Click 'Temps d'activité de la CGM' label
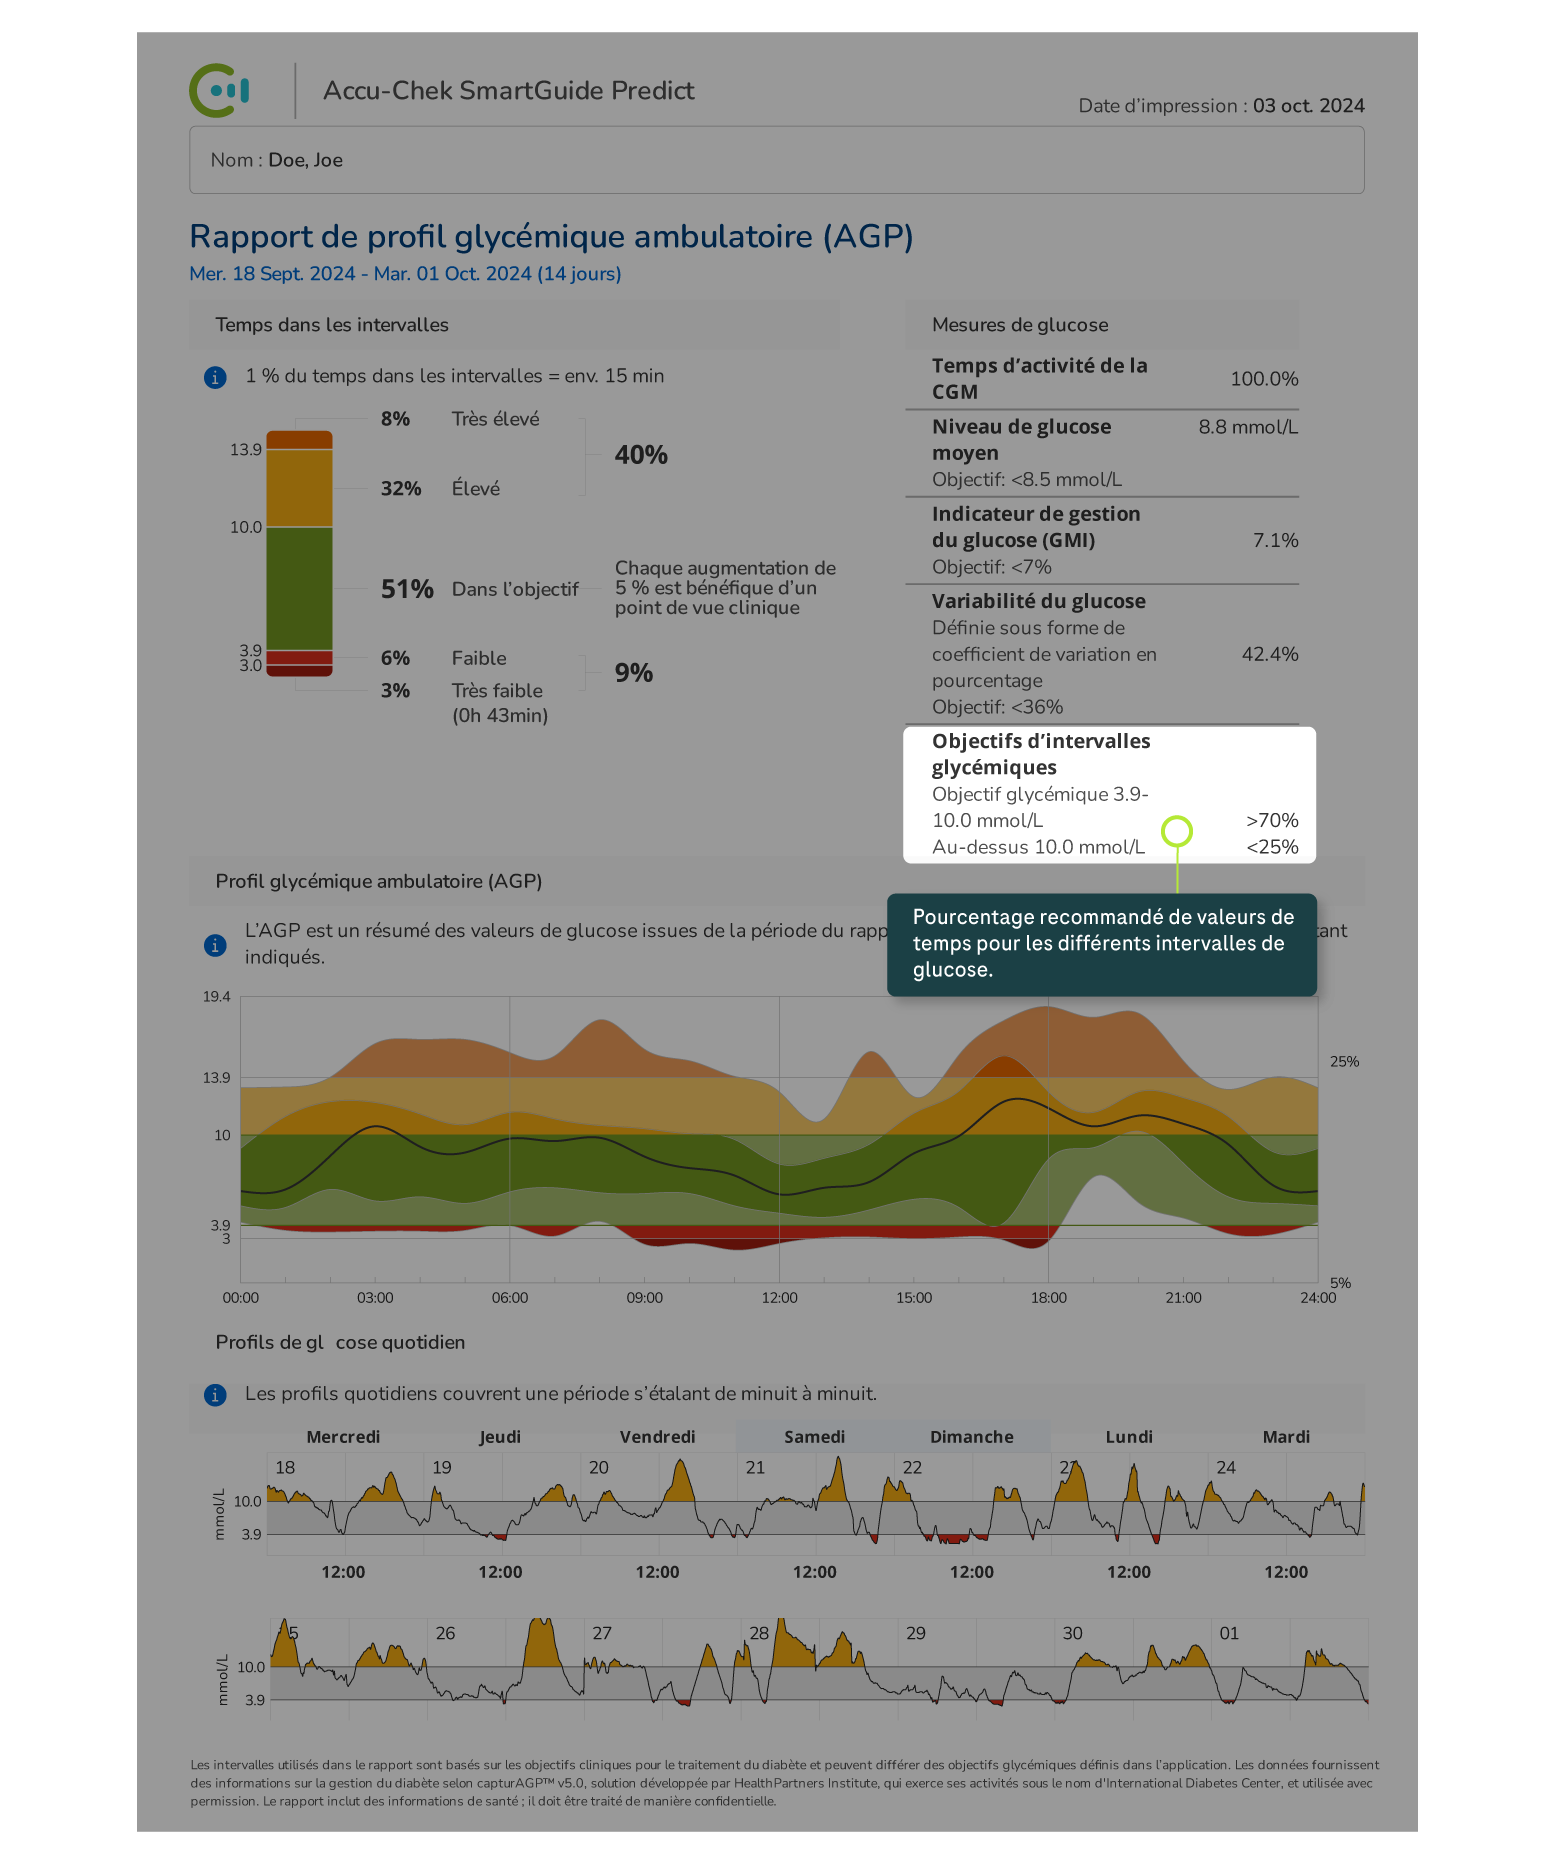Viewport: 1555px width, 1864px height. [x=1040, y=379]
